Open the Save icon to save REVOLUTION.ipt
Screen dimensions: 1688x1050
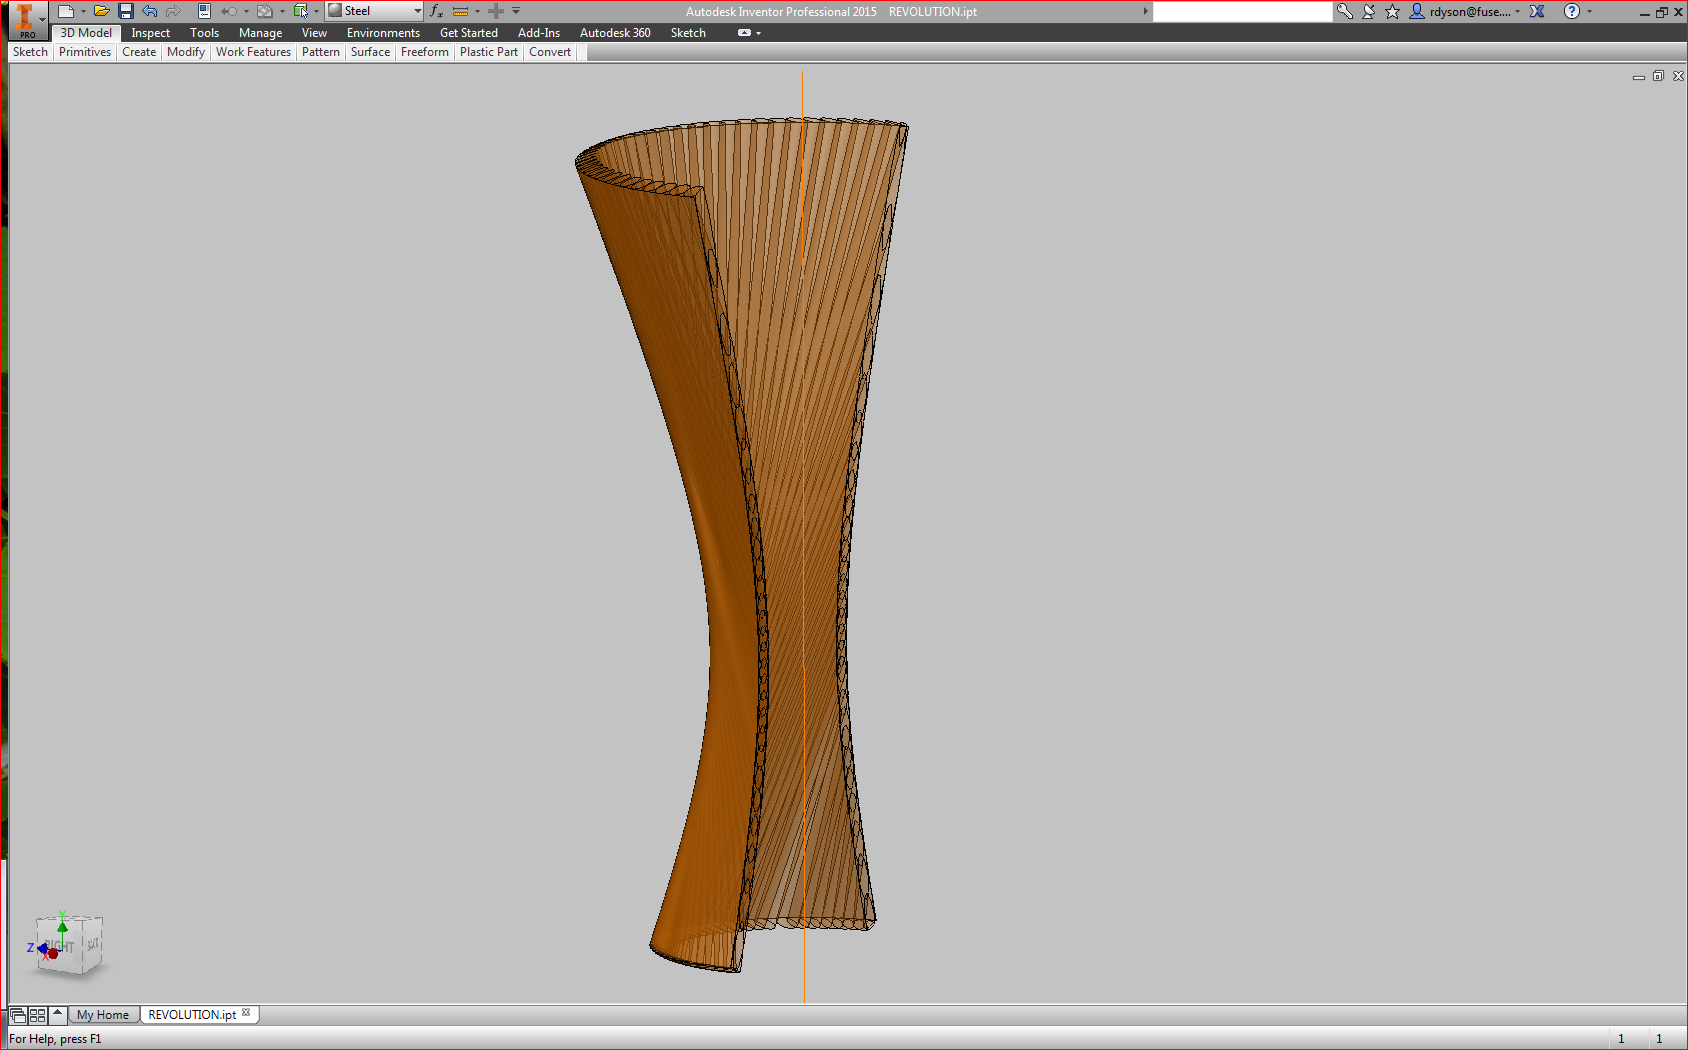click(x=124, y=11)
